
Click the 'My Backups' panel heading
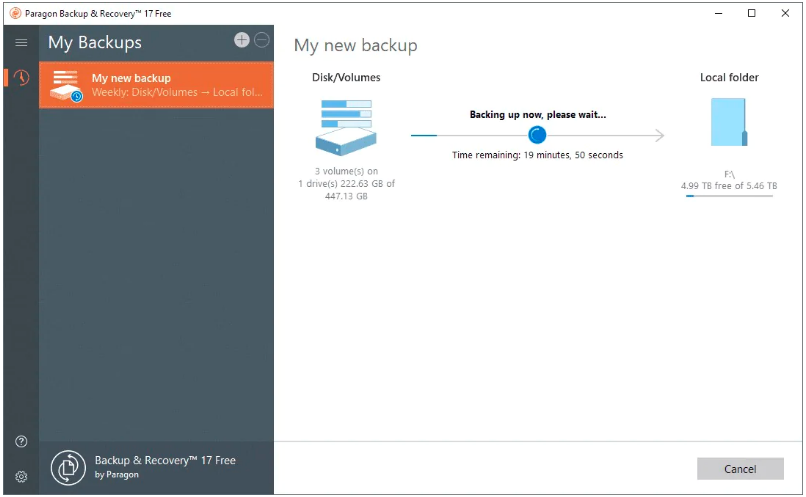point(95,43)
